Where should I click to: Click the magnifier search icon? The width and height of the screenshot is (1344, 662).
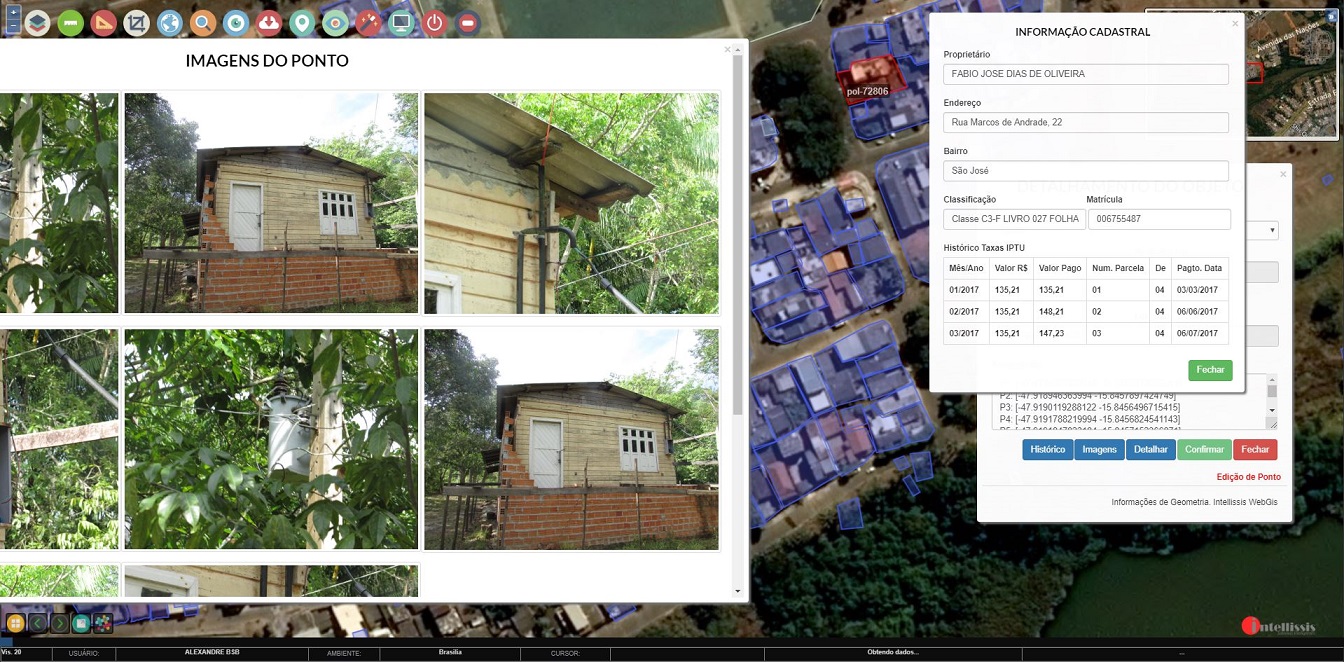(x=203, y=22)
